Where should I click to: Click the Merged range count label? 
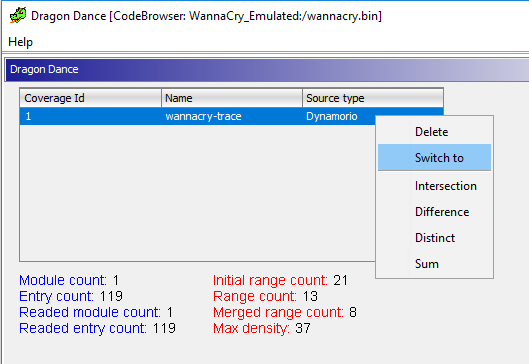tap(278, 312)
